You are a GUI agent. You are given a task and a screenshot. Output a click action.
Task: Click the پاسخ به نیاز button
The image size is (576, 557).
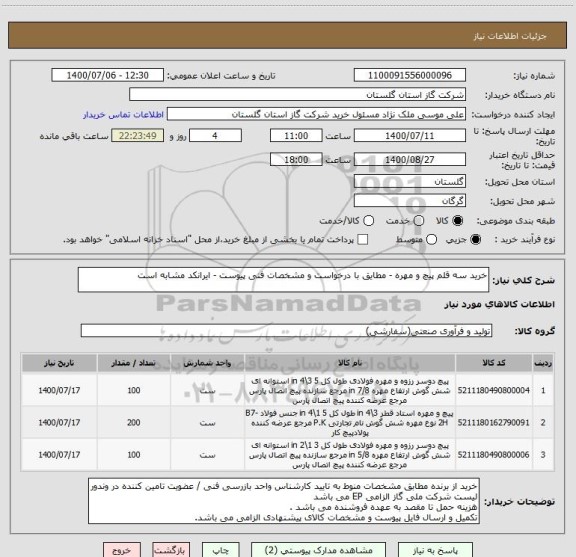click(435, 550)
